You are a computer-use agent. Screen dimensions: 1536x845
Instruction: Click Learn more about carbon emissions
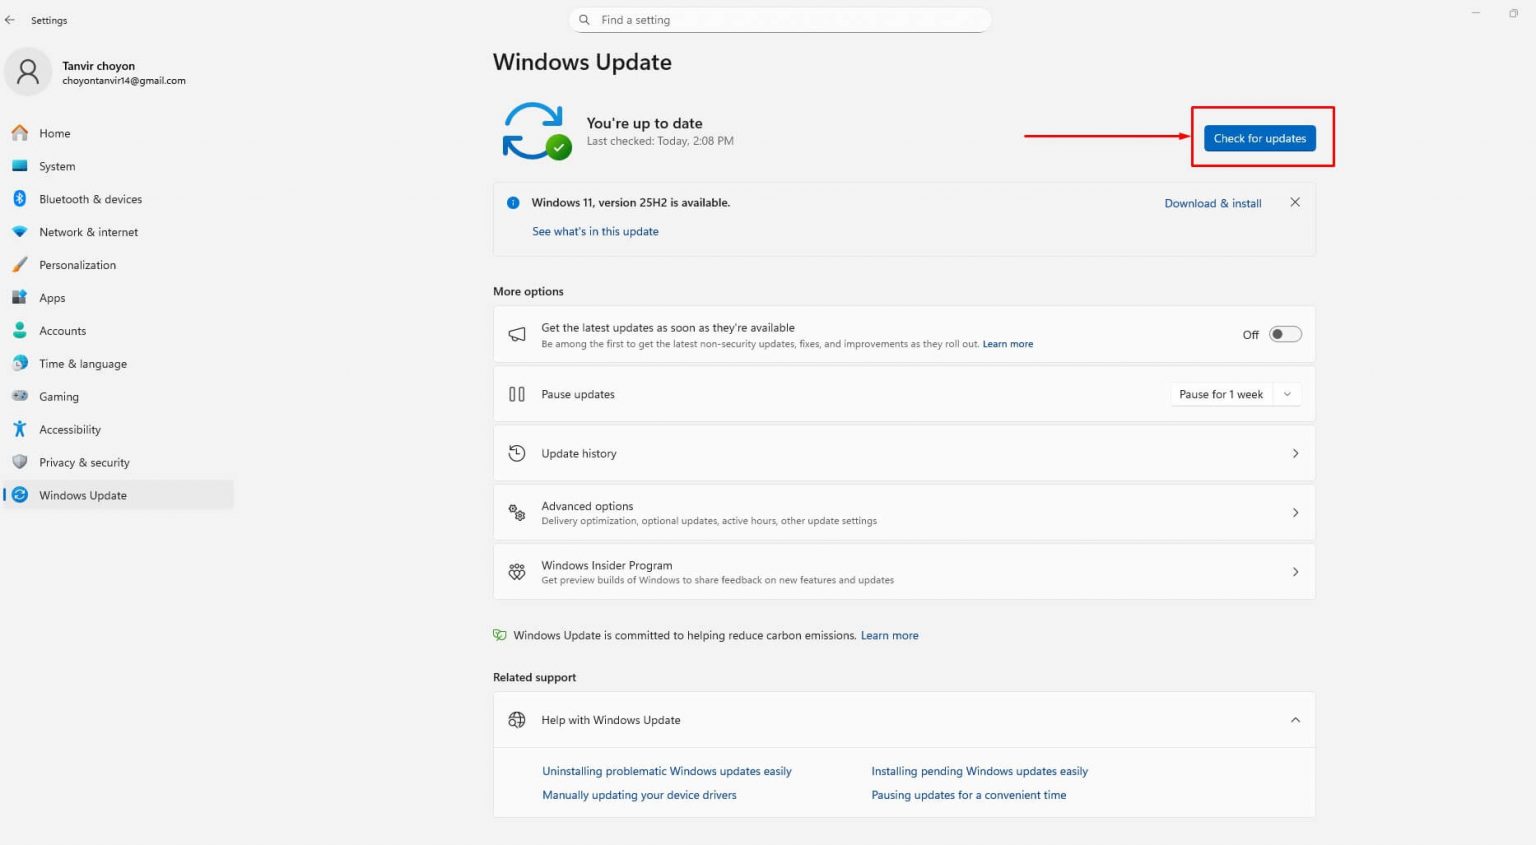pos(890,635)
